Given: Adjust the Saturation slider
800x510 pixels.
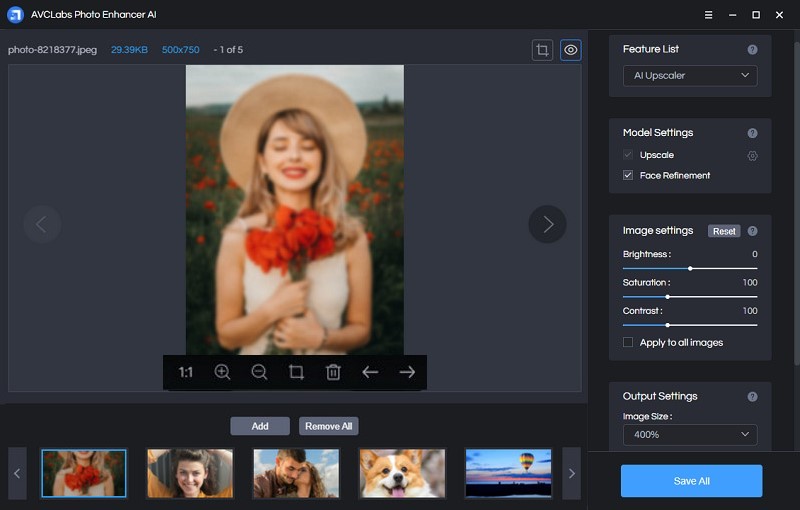Looking at the screenshot, I should point(690,297).
